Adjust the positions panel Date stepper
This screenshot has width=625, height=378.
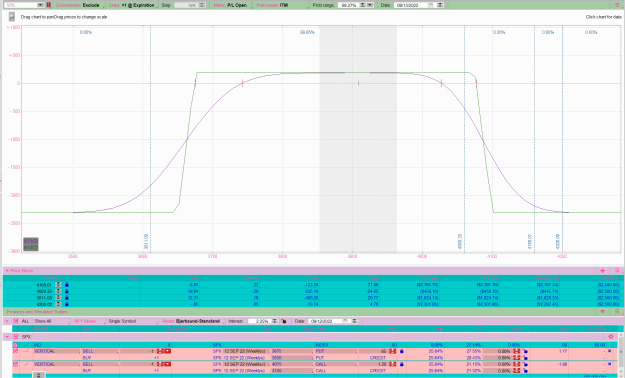tap(355, 321)
